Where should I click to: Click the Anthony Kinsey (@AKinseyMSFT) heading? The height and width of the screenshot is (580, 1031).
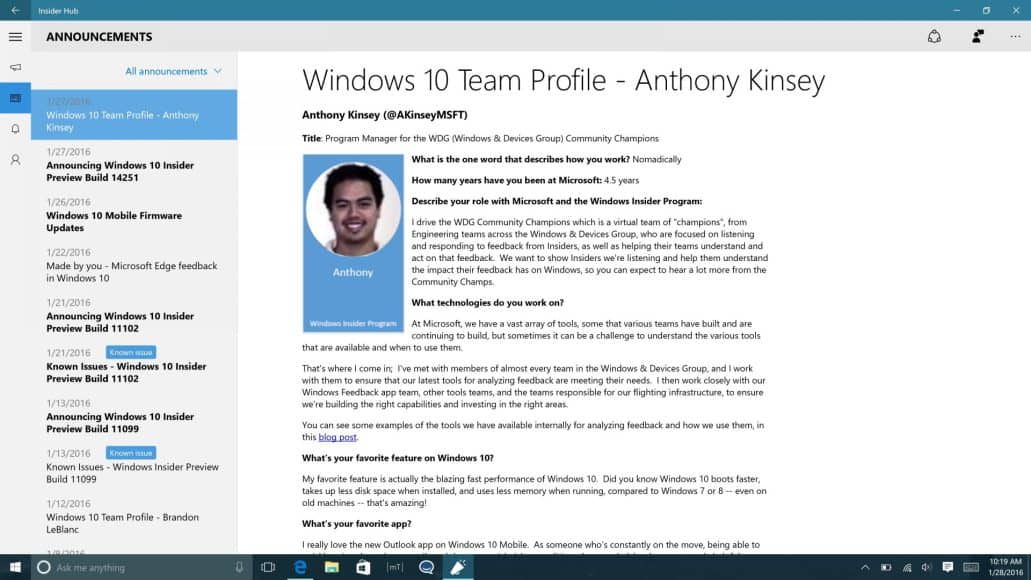coord(385,115)
